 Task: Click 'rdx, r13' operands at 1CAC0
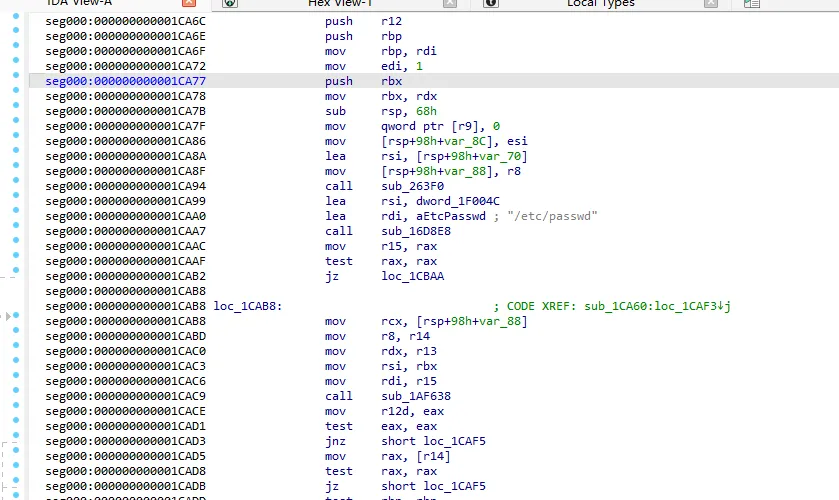[409, 351]
